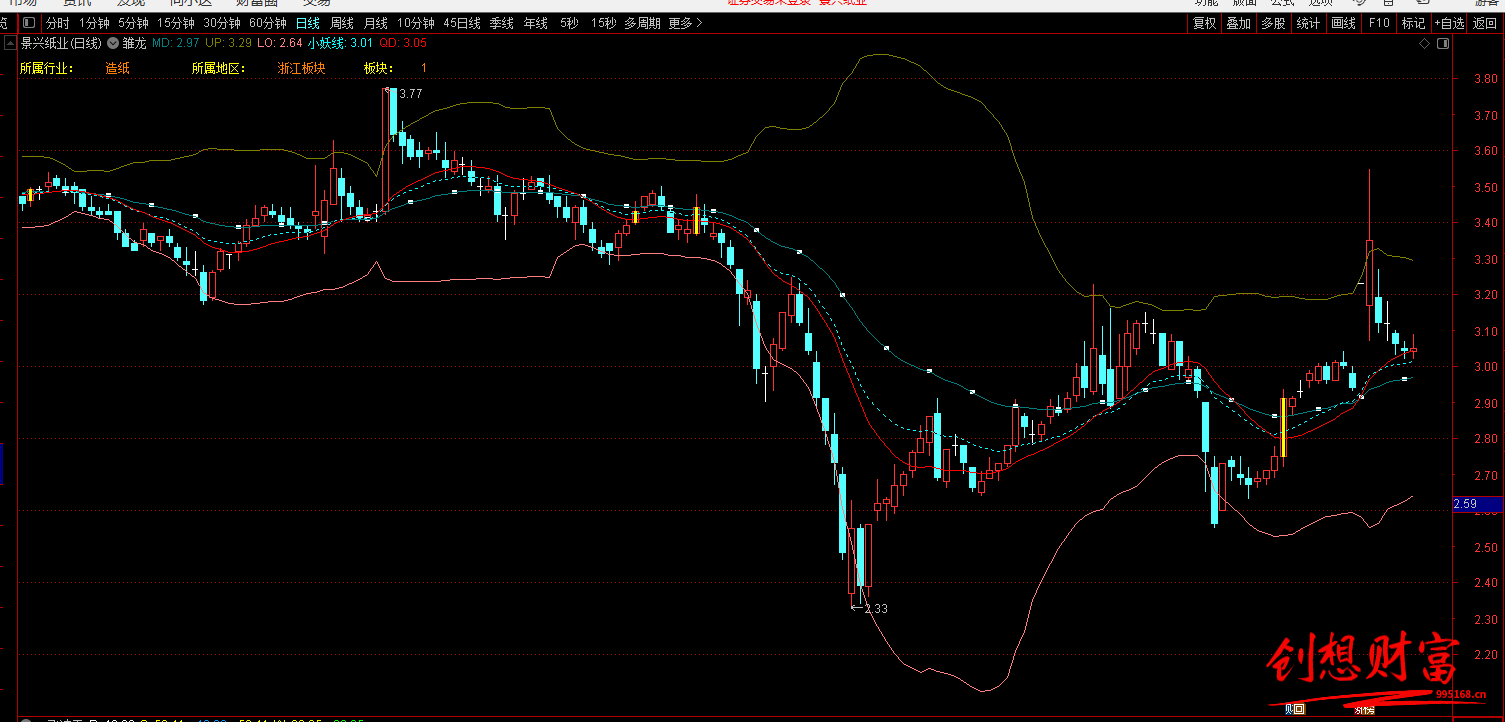The height and width of the screenshot is (722, 1505).
Task: Click the 3.77 high price marker
Action: coord(410,93)
